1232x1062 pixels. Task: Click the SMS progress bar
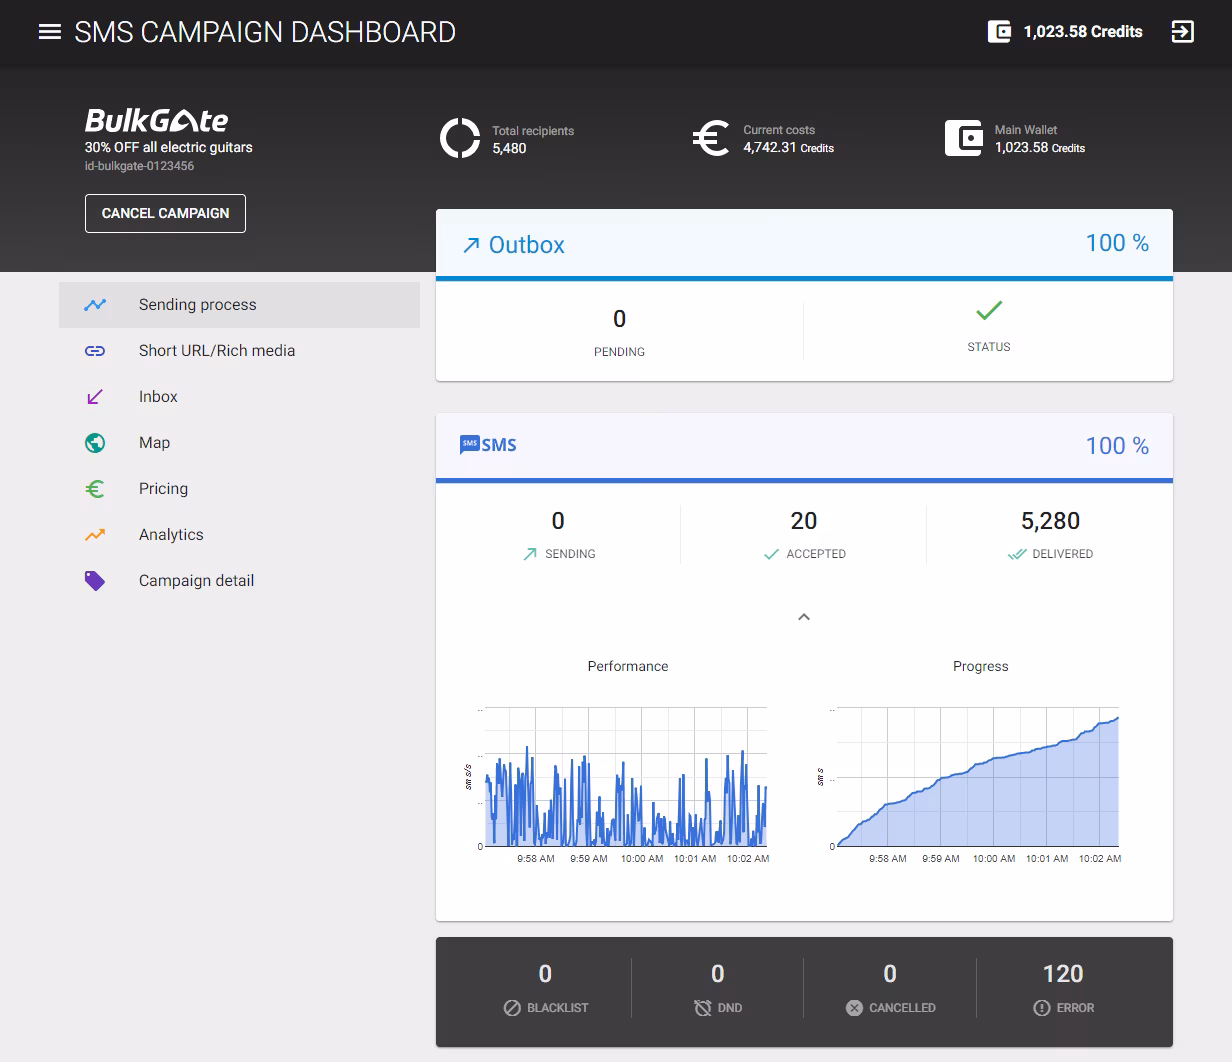pos(804,481)
